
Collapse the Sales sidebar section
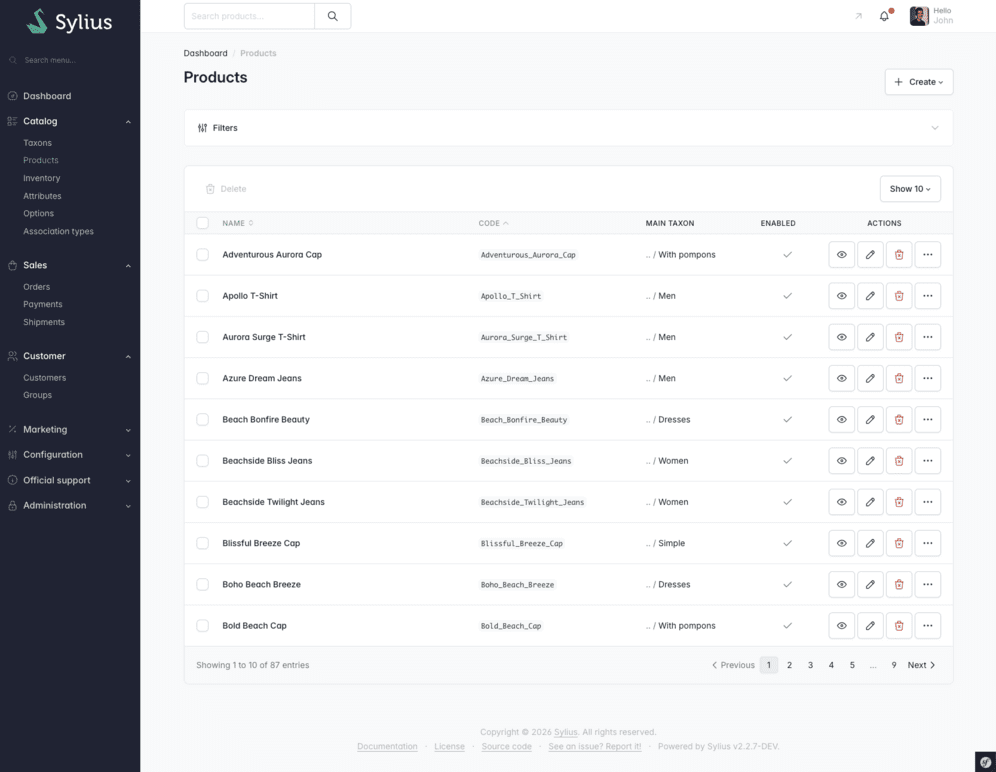pyautogui.click(x=70, y=266)
